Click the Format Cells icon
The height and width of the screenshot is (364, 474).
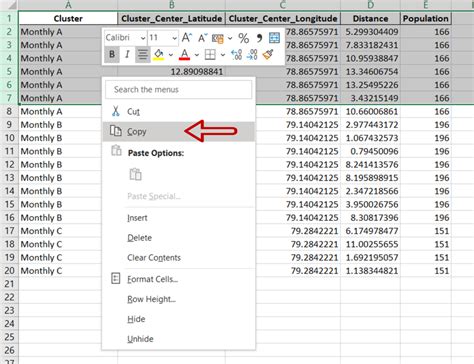pyautogui.click(x=116, y=278)
